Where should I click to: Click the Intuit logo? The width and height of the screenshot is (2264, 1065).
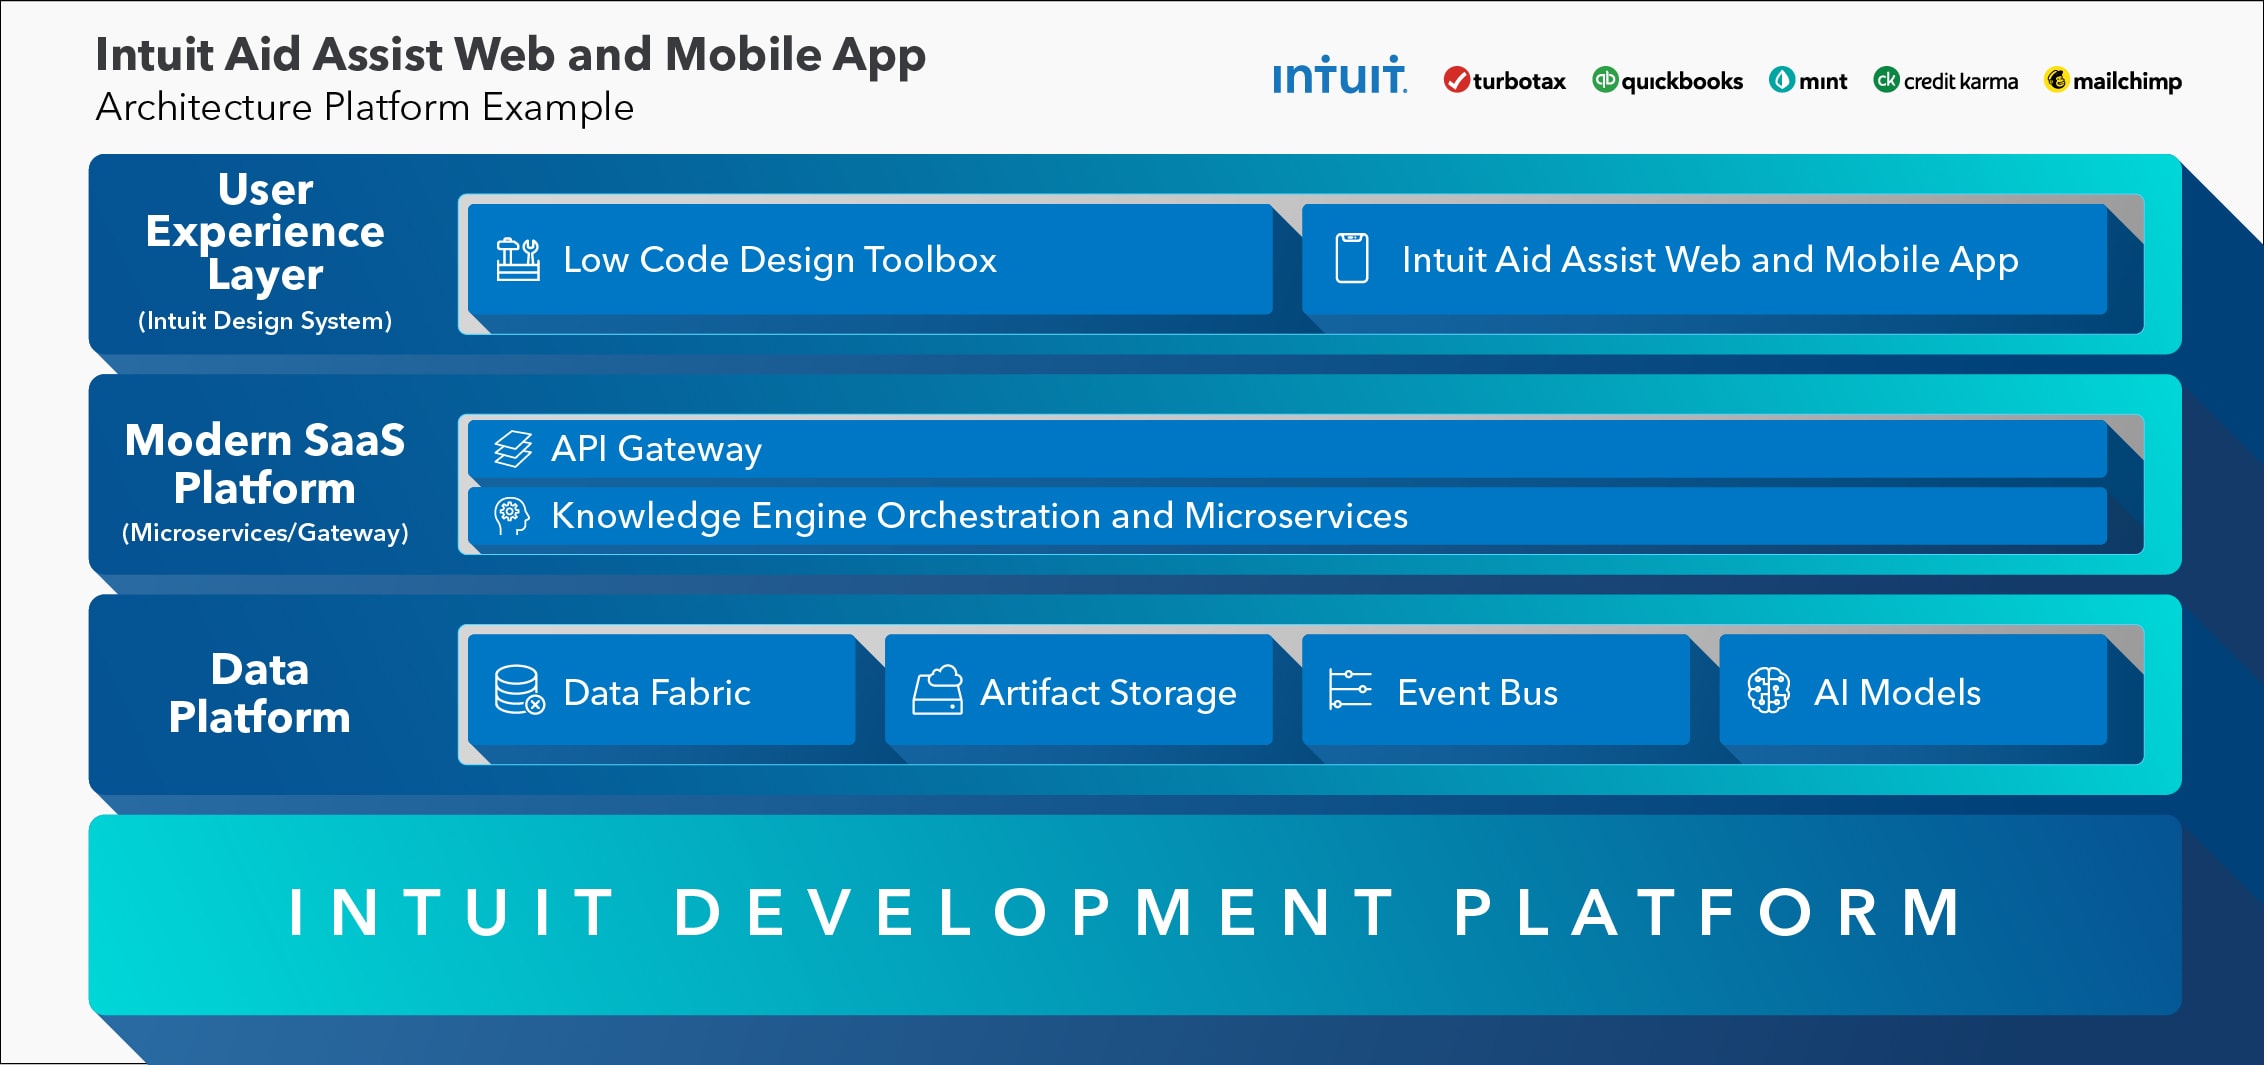click(x=1340, y=75)
